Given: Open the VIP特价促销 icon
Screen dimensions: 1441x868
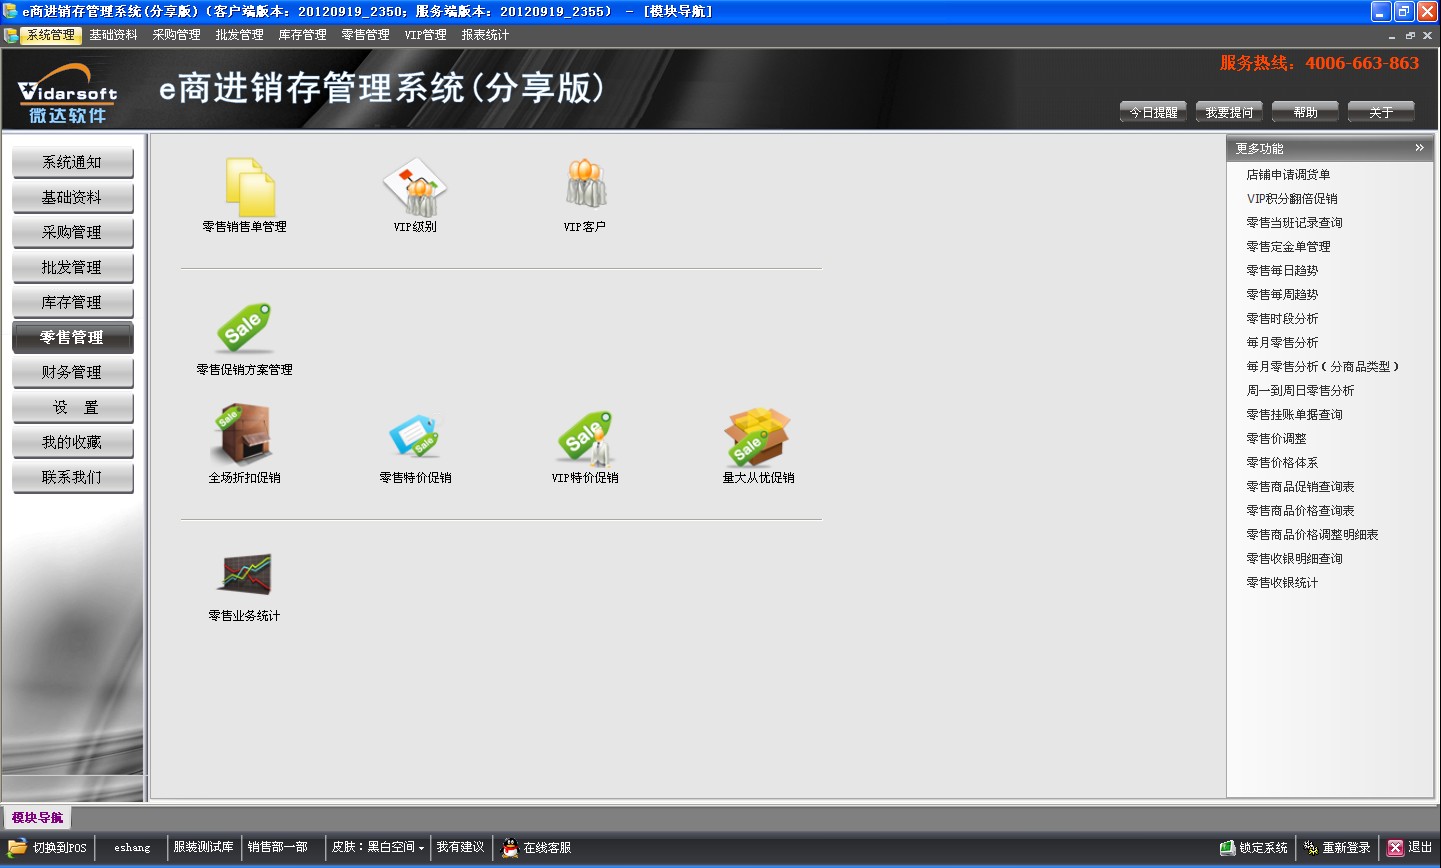Looking at the screenshot, I should pos(585,438).
